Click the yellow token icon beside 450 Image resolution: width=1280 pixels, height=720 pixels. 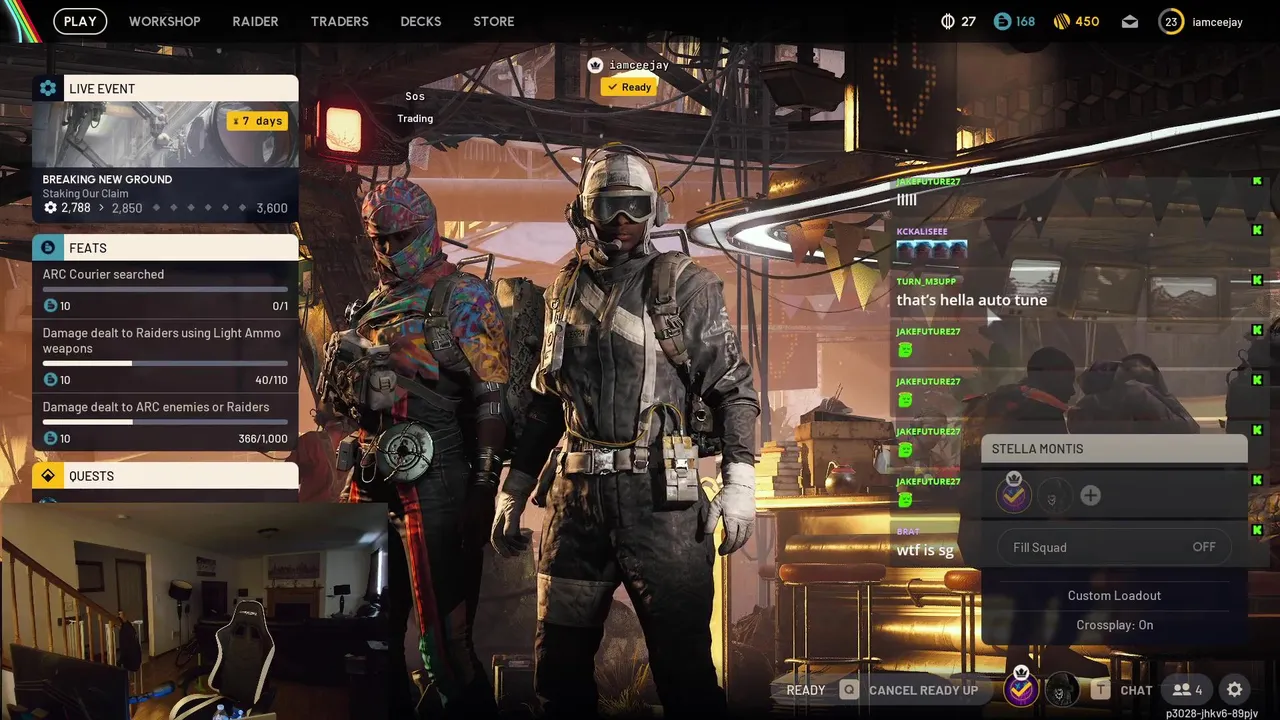tap(1062, 21)
